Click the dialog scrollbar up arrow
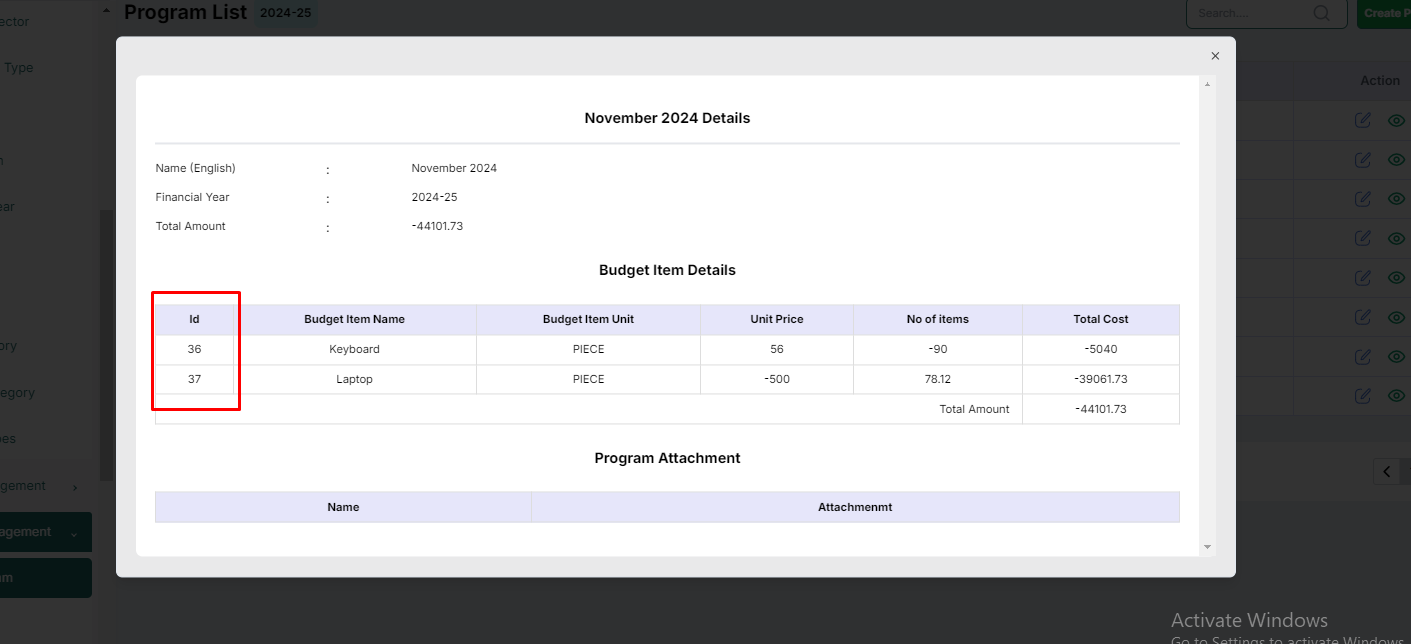The width and height of the screenshot is (1411, 644). [1207, 85]
